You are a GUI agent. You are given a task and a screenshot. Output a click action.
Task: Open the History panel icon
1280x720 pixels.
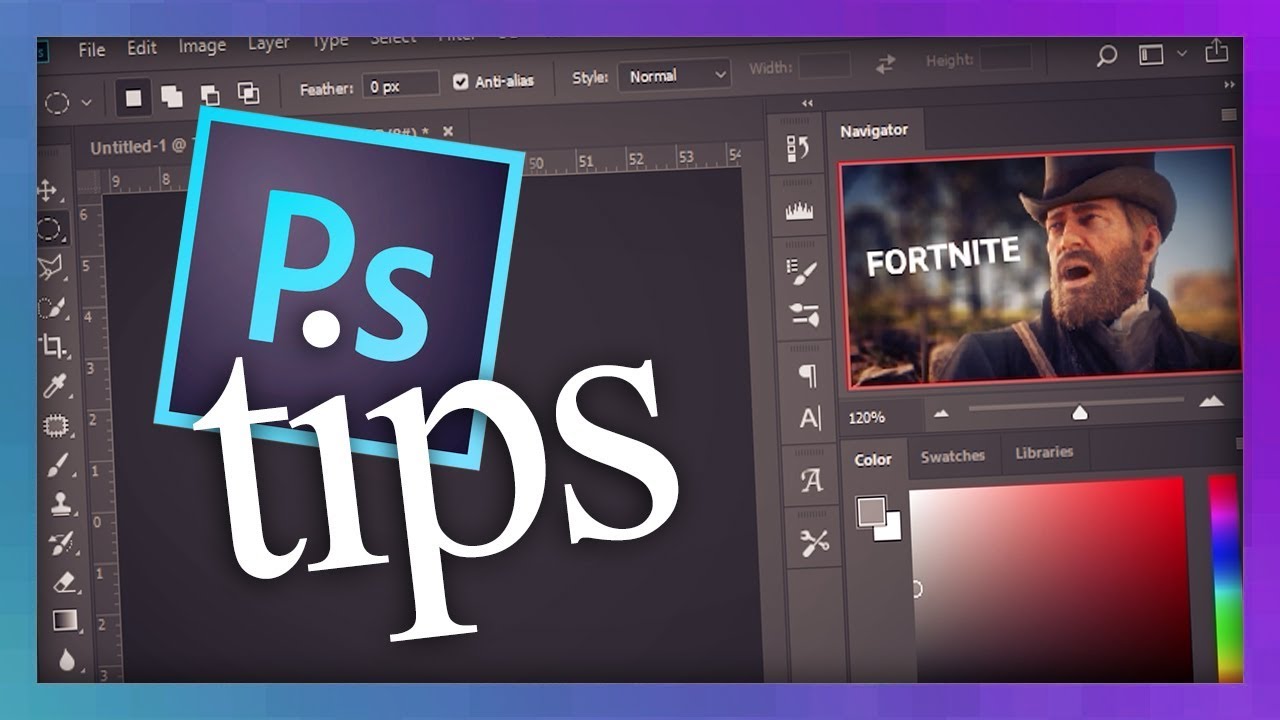click(799, 149)
